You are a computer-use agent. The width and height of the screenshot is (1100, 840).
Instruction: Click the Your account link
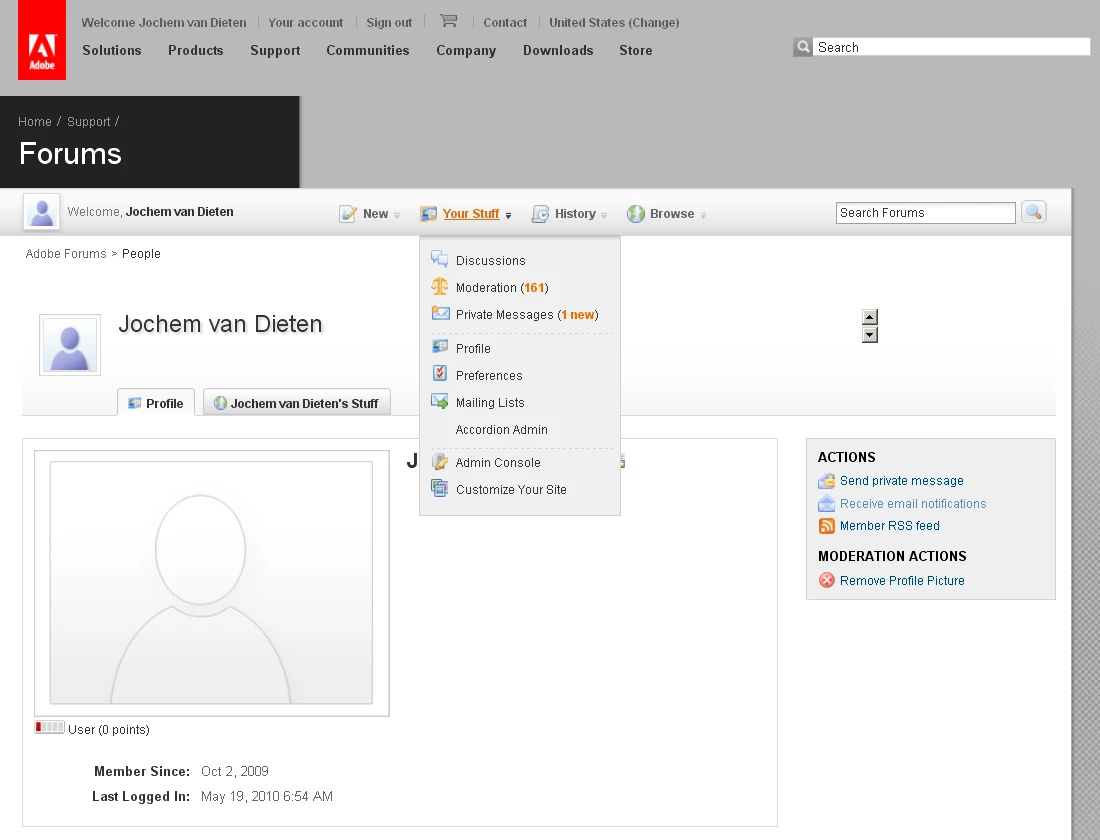pyautogui.click(x=306, y=22)
